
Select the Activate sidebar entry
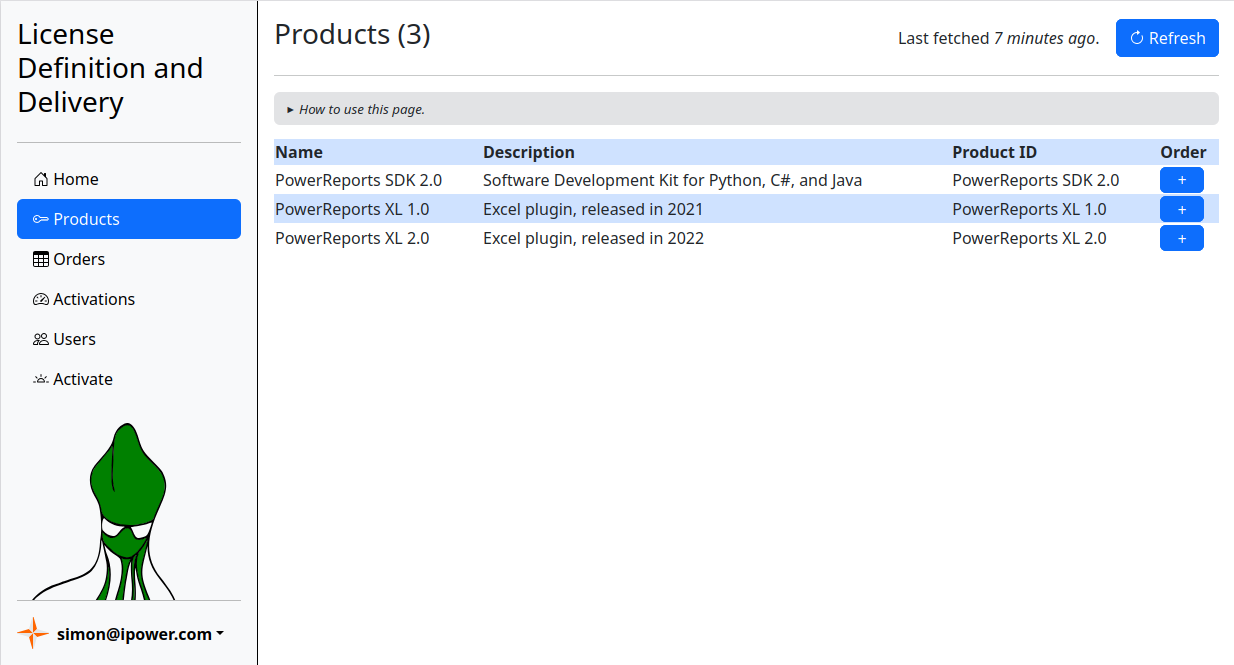pos(83,380)
